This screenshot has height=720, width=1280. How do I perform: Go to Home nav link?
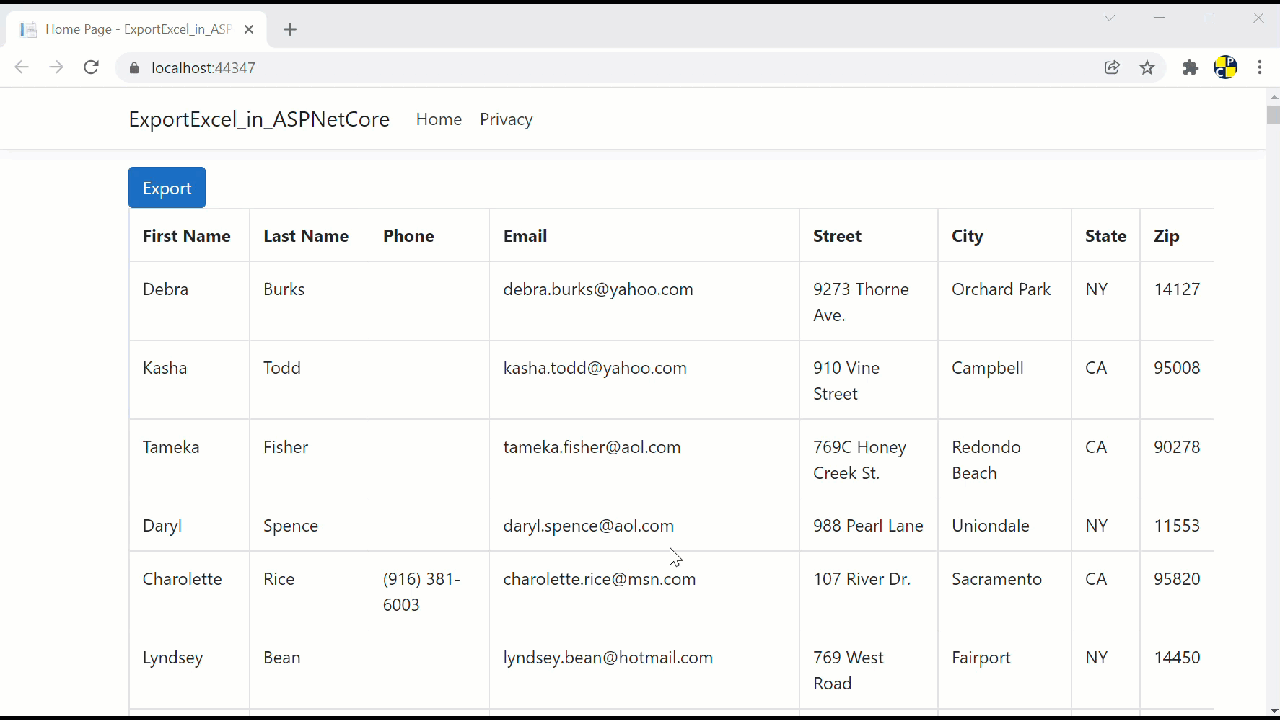[x=439, y=119]
